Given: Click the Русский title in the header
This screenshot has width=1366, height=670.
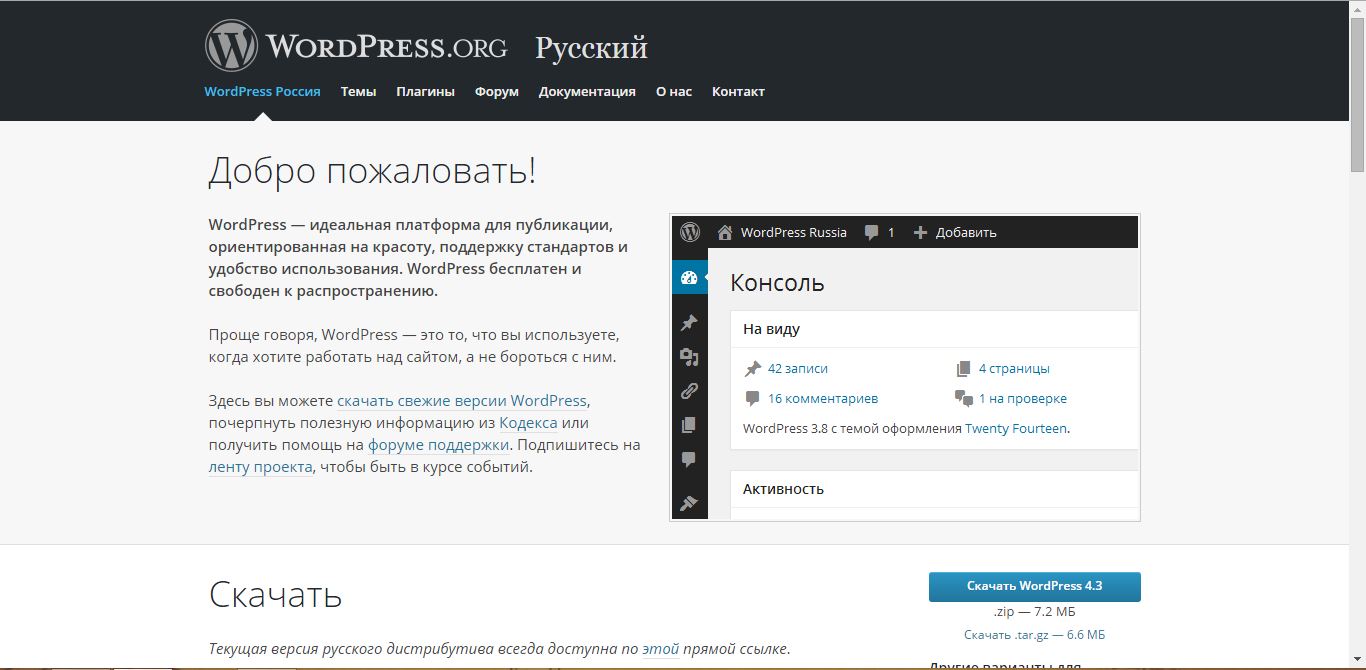Looking at the screenshot, I should pyautogui.click(x=591, y=48).
